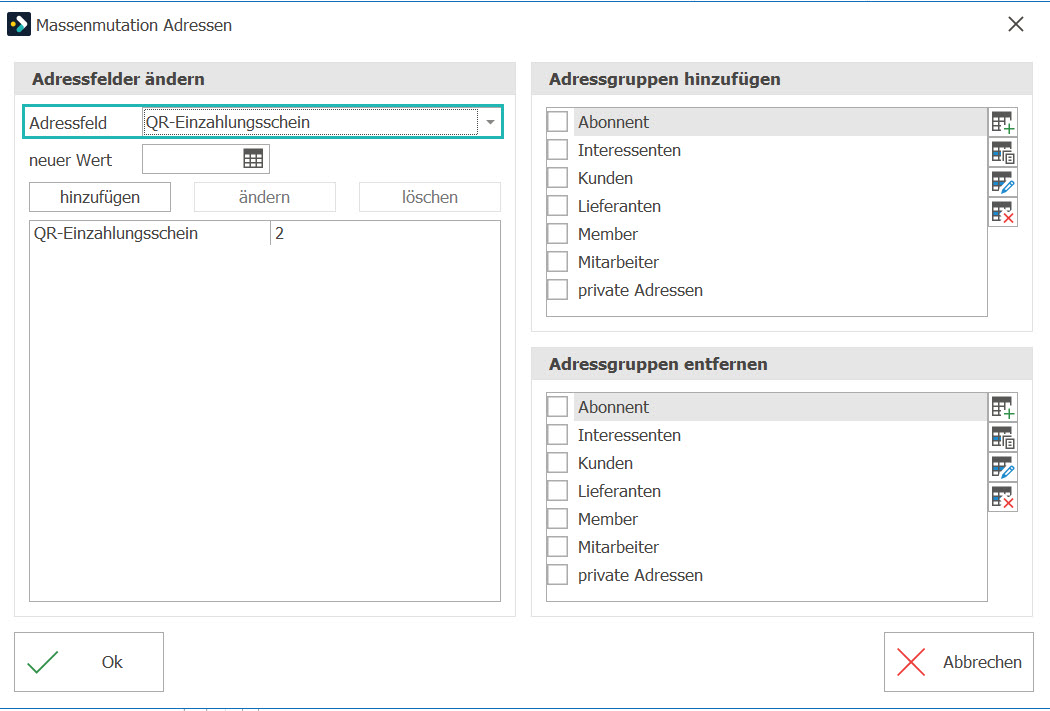This screenshot has width=1050, height=711.
Task: Check Kunden under Adressgruppen hinzufügen
Action: pyautogui.click(x=557, y=178)
